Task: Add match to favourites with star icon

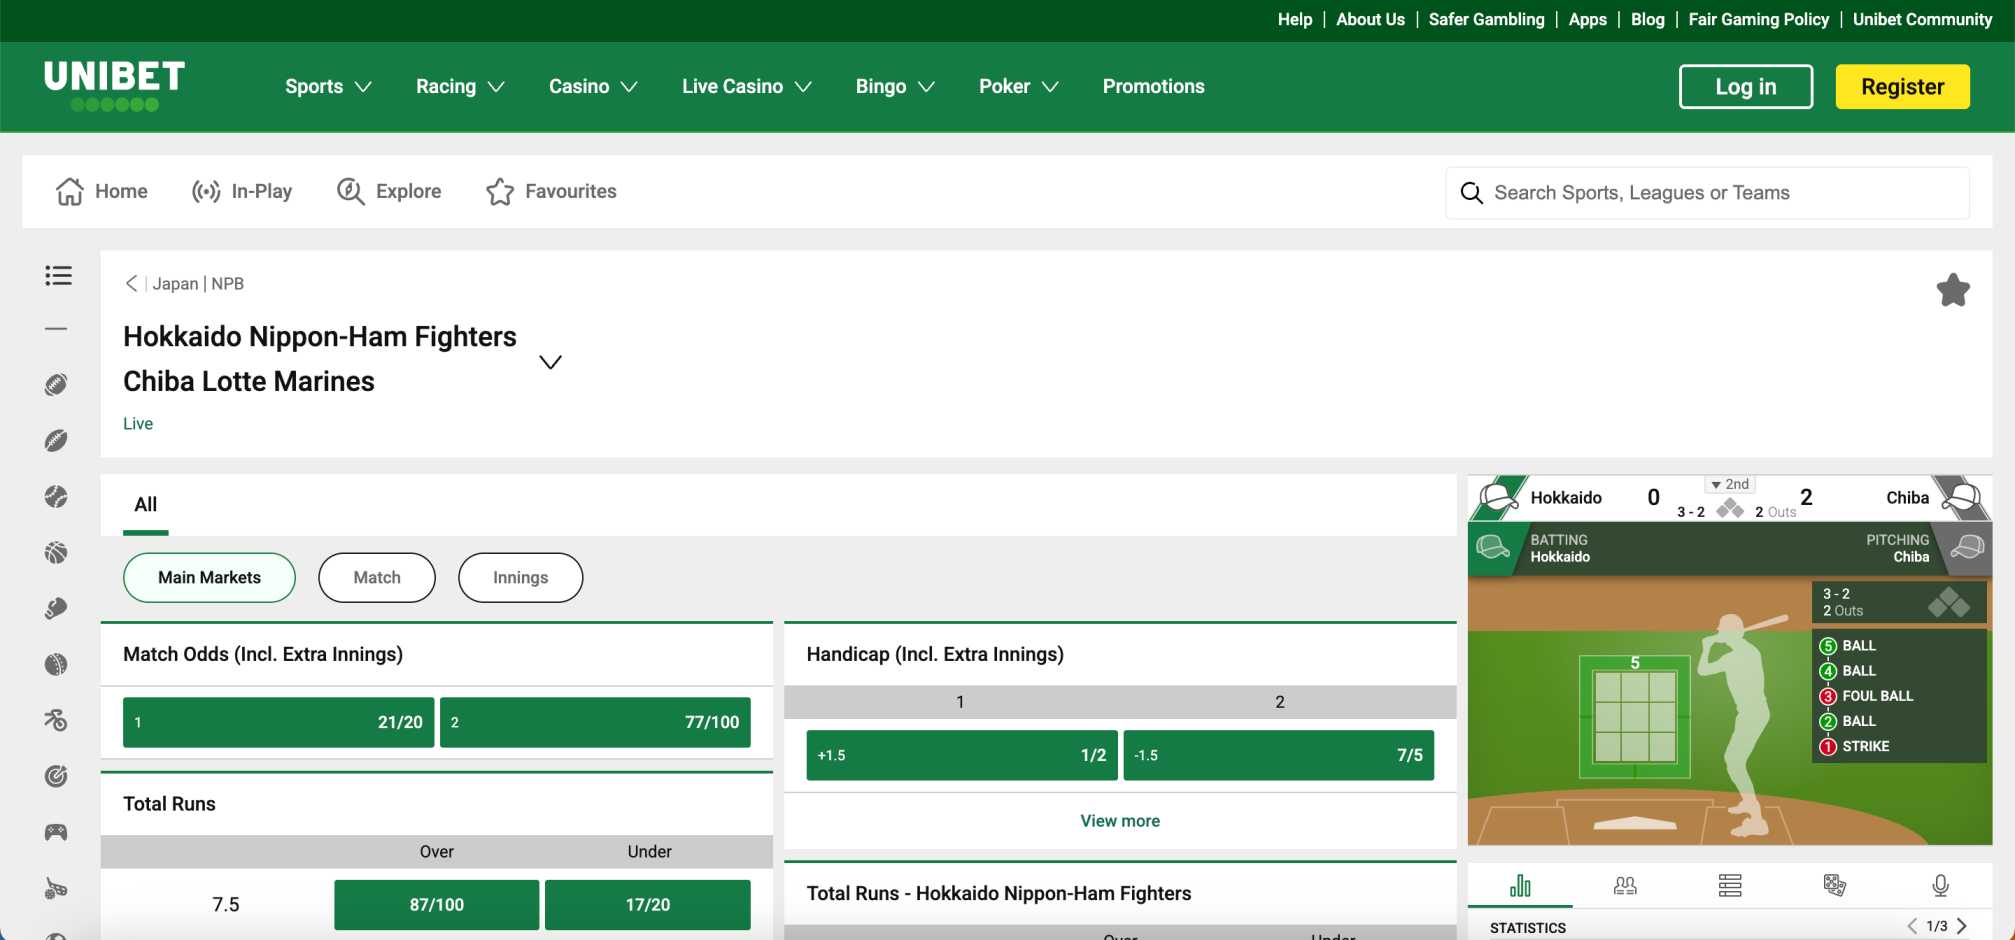Action: [1952, 290]
